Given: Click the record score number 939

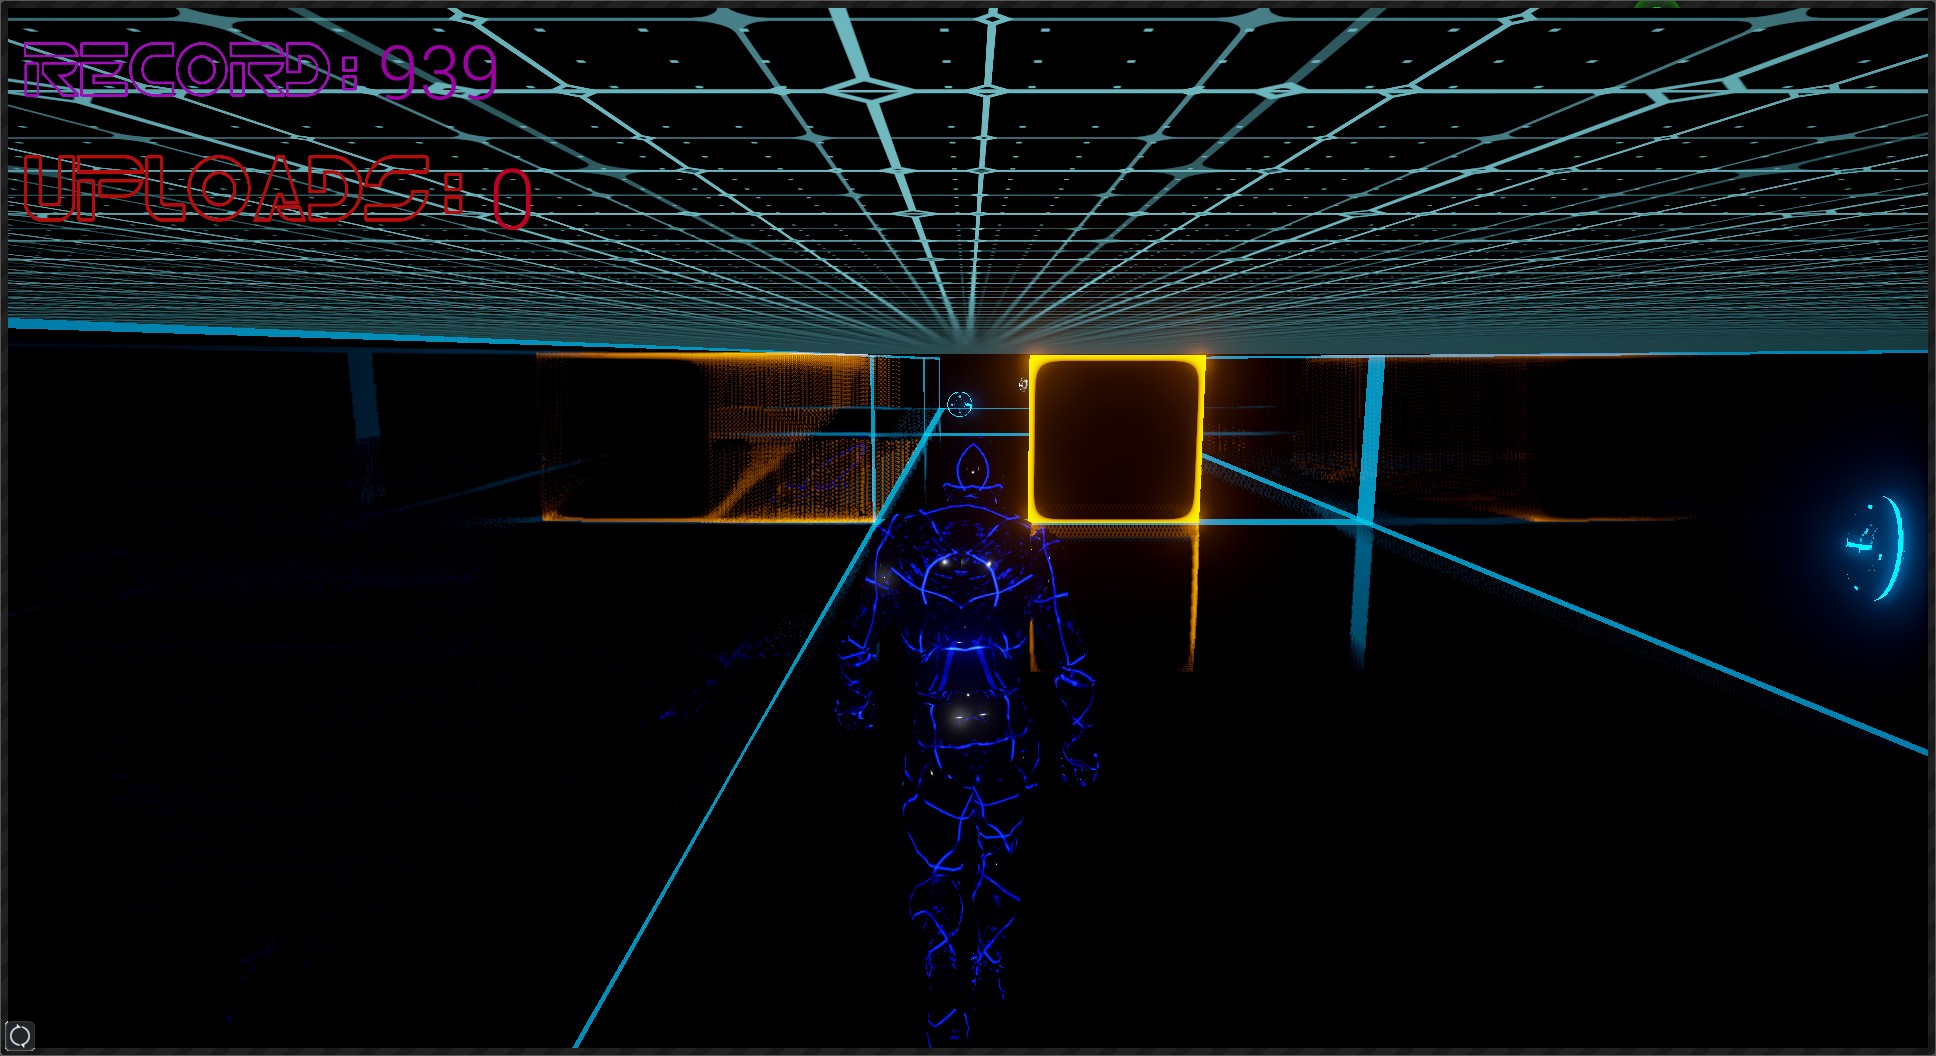Looking at the screenshot, I should click(x=438, y=72).
